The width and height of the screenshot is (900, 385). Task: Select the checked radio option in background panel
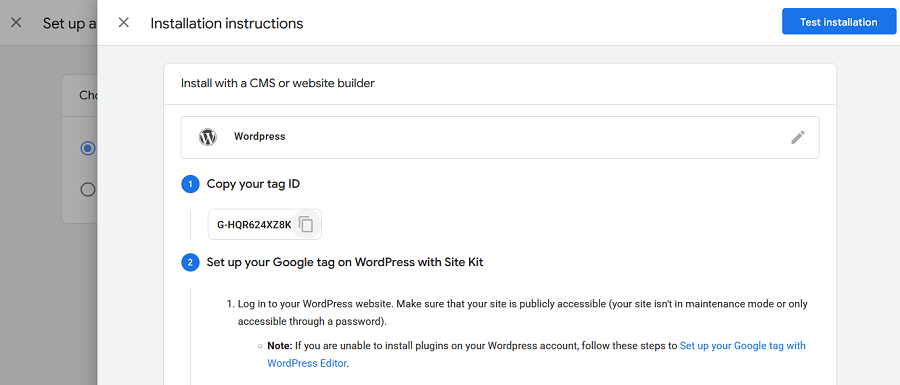(x=87, y=149)
